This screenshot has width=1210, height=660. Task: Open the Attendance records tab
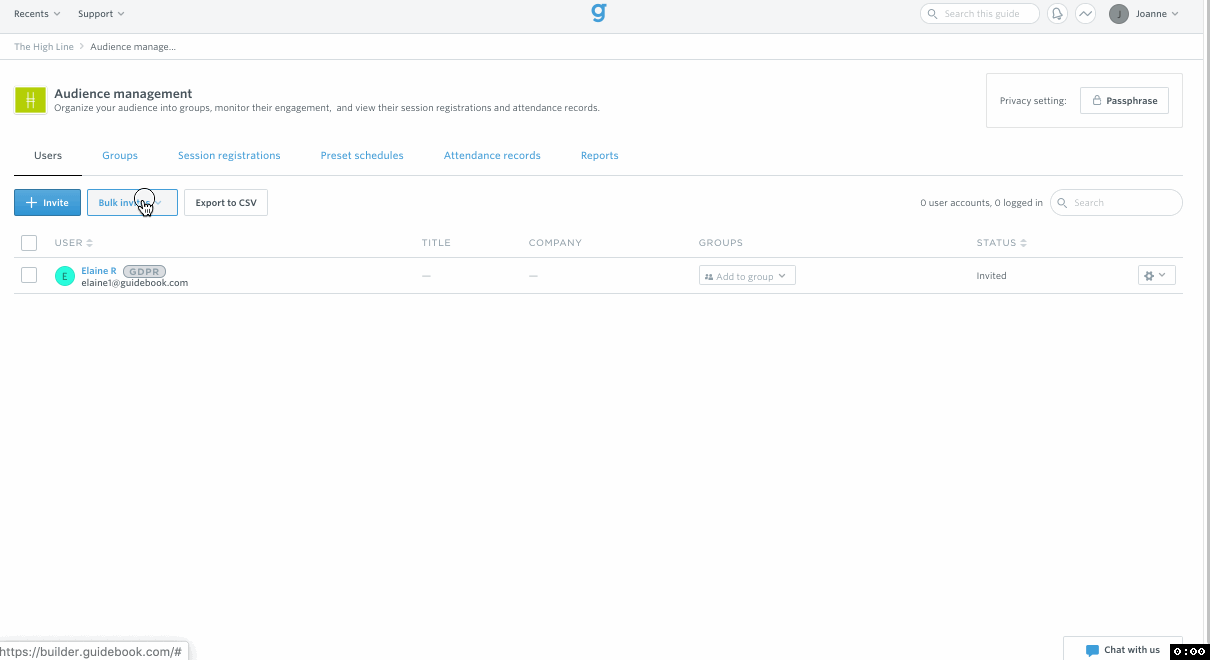492,155
